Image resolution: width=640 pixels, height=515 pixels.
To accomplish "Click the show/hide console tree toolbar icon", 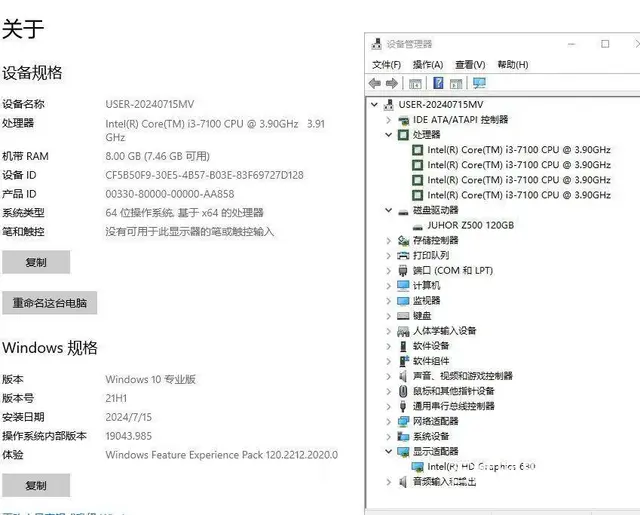I will [x=415, y=84].
